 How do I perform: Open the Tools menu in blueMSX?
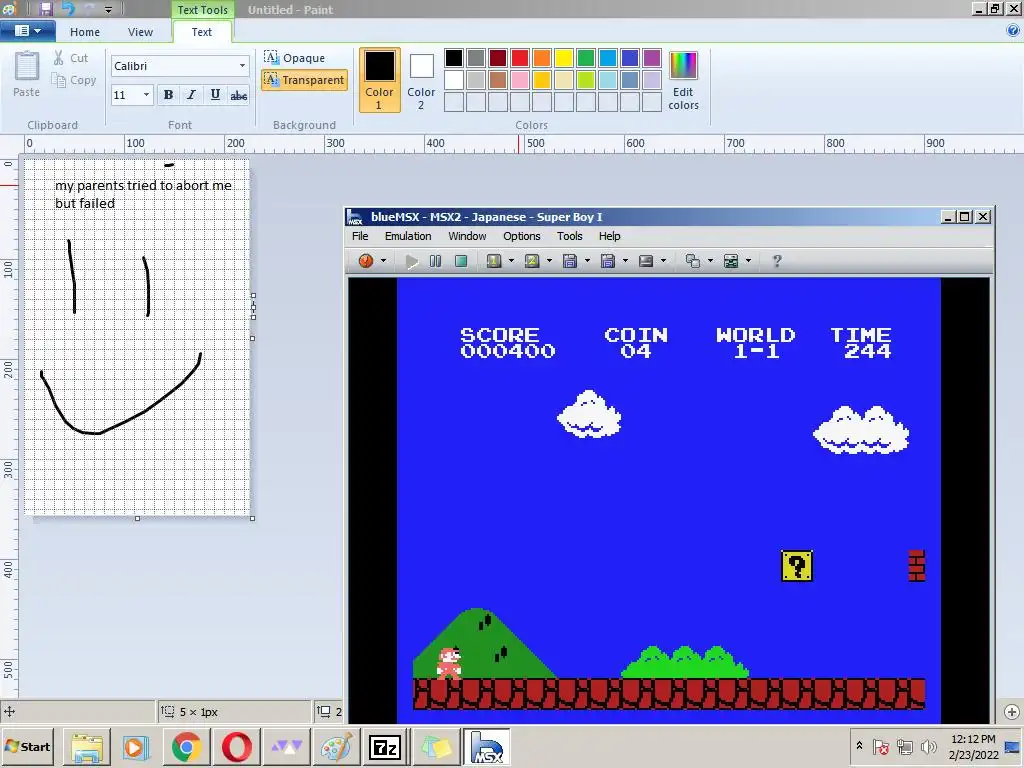pos(569,236)
